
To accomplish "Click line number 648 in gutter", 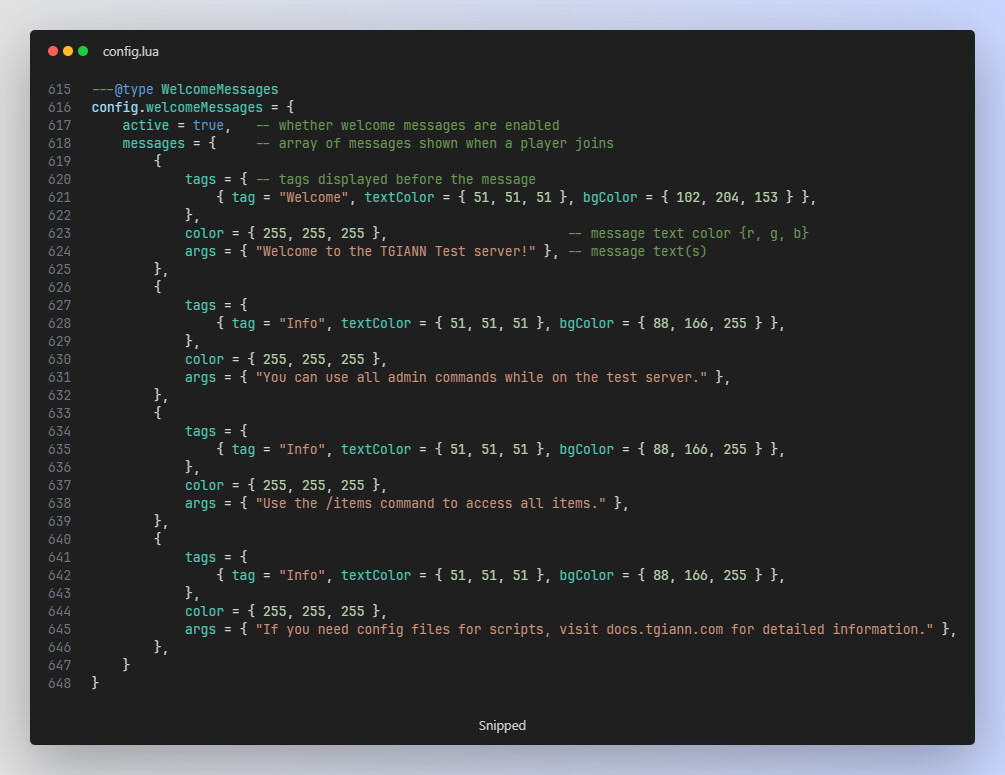I will [59, 683].
